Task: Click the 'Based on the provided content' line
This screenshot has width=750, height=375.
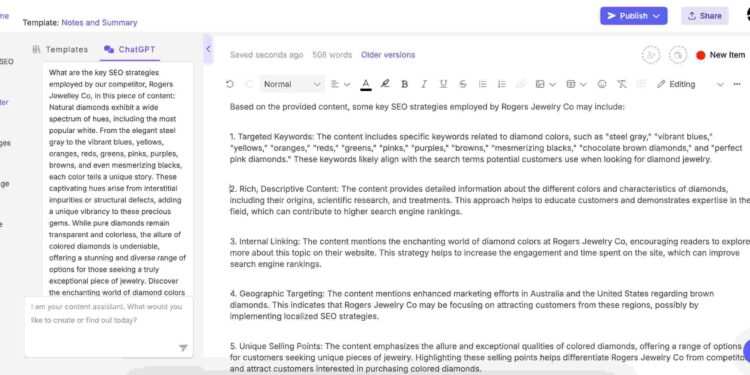Action: coord(427,107)
